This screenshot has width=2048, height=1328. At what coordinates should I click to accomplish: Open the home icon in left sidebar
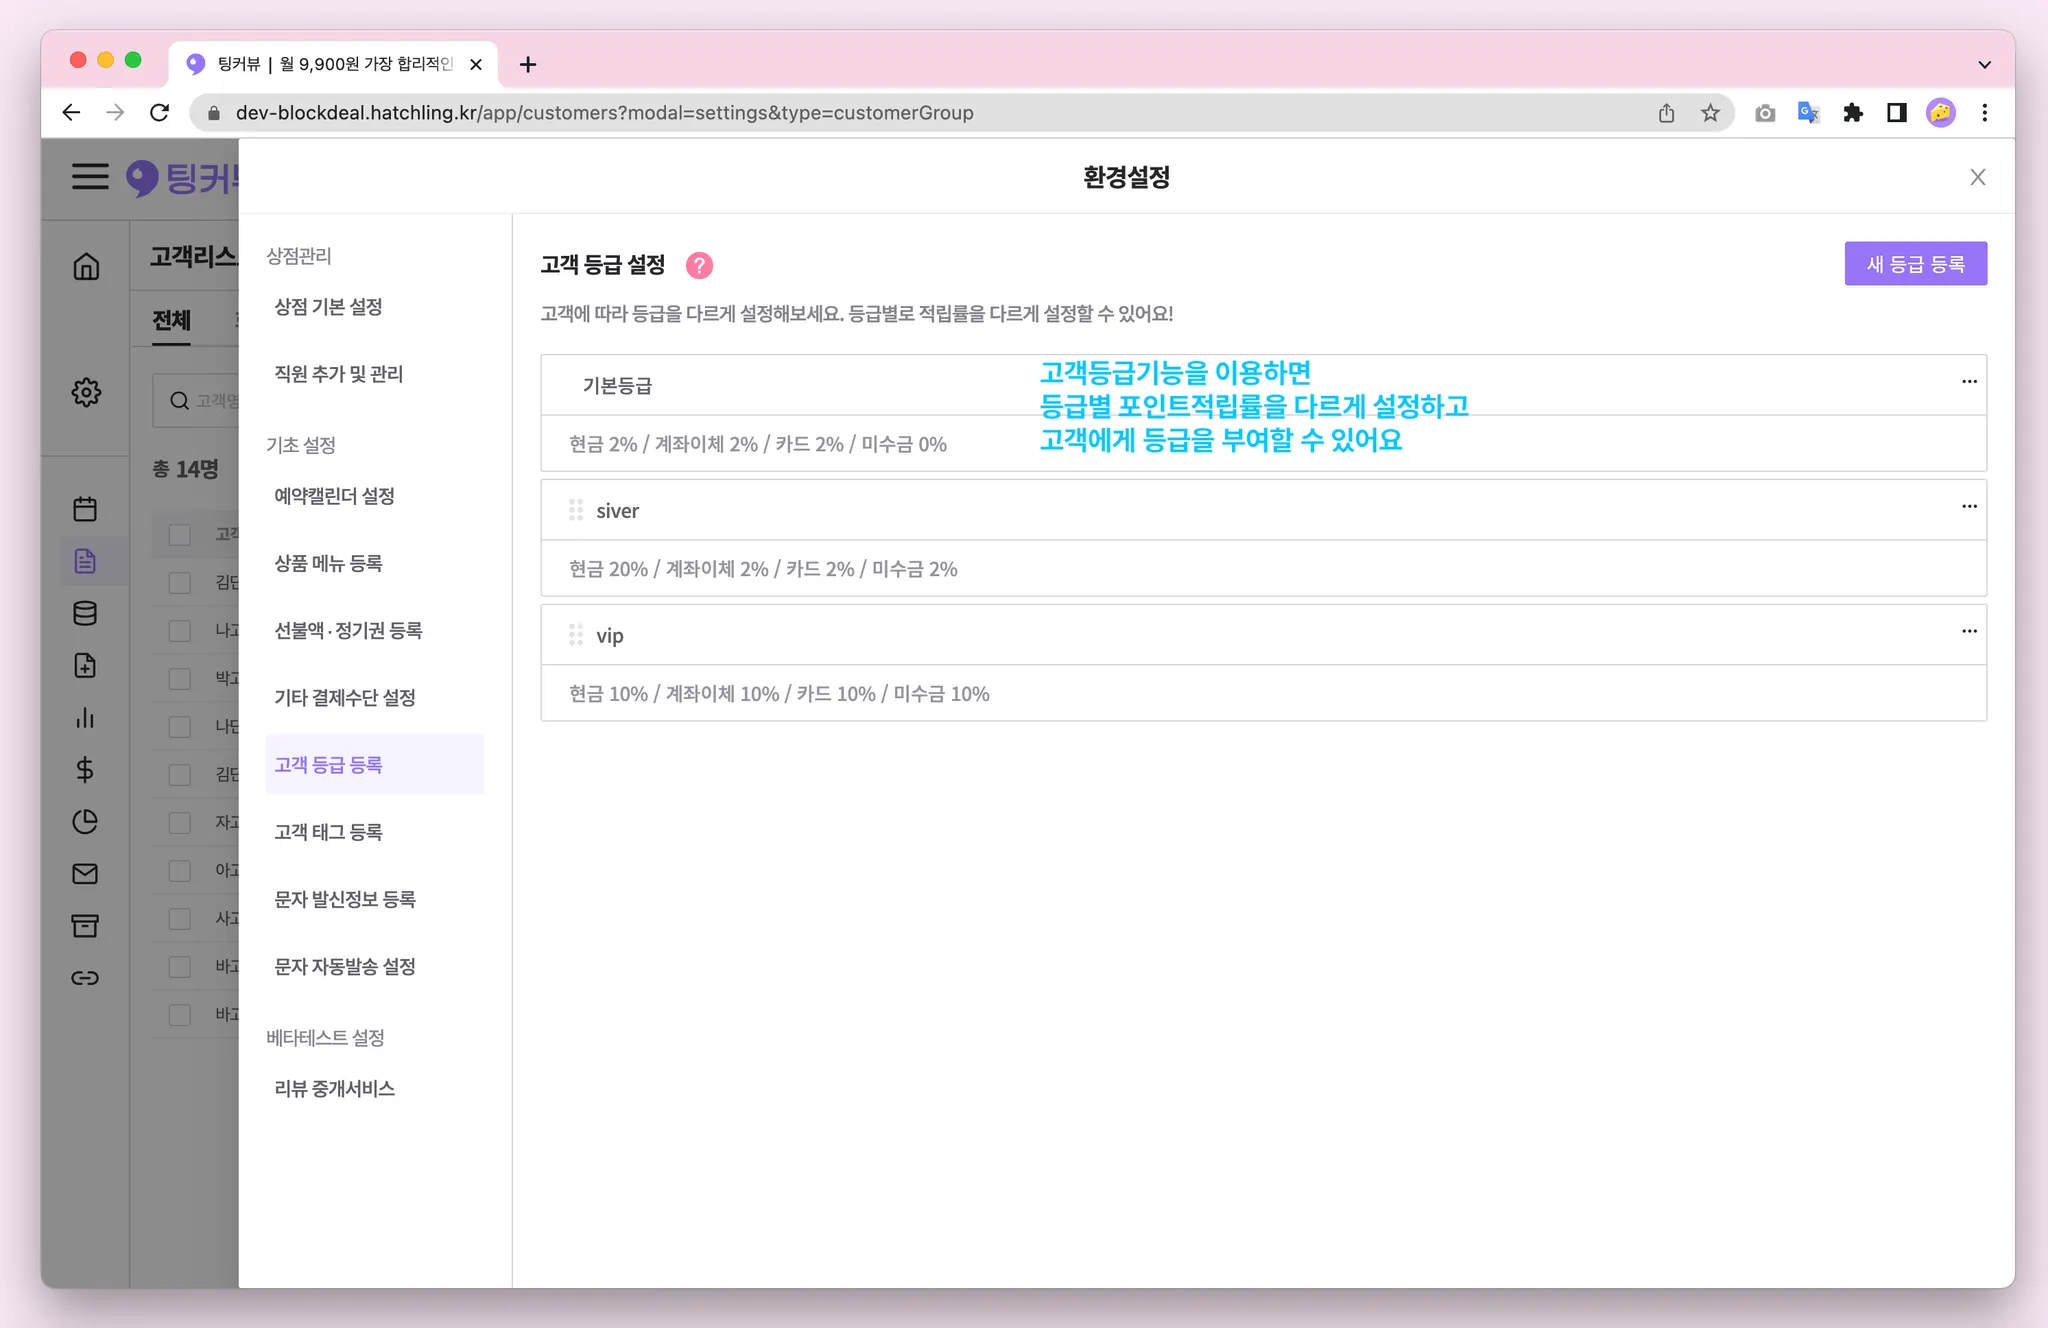point(86,266)
